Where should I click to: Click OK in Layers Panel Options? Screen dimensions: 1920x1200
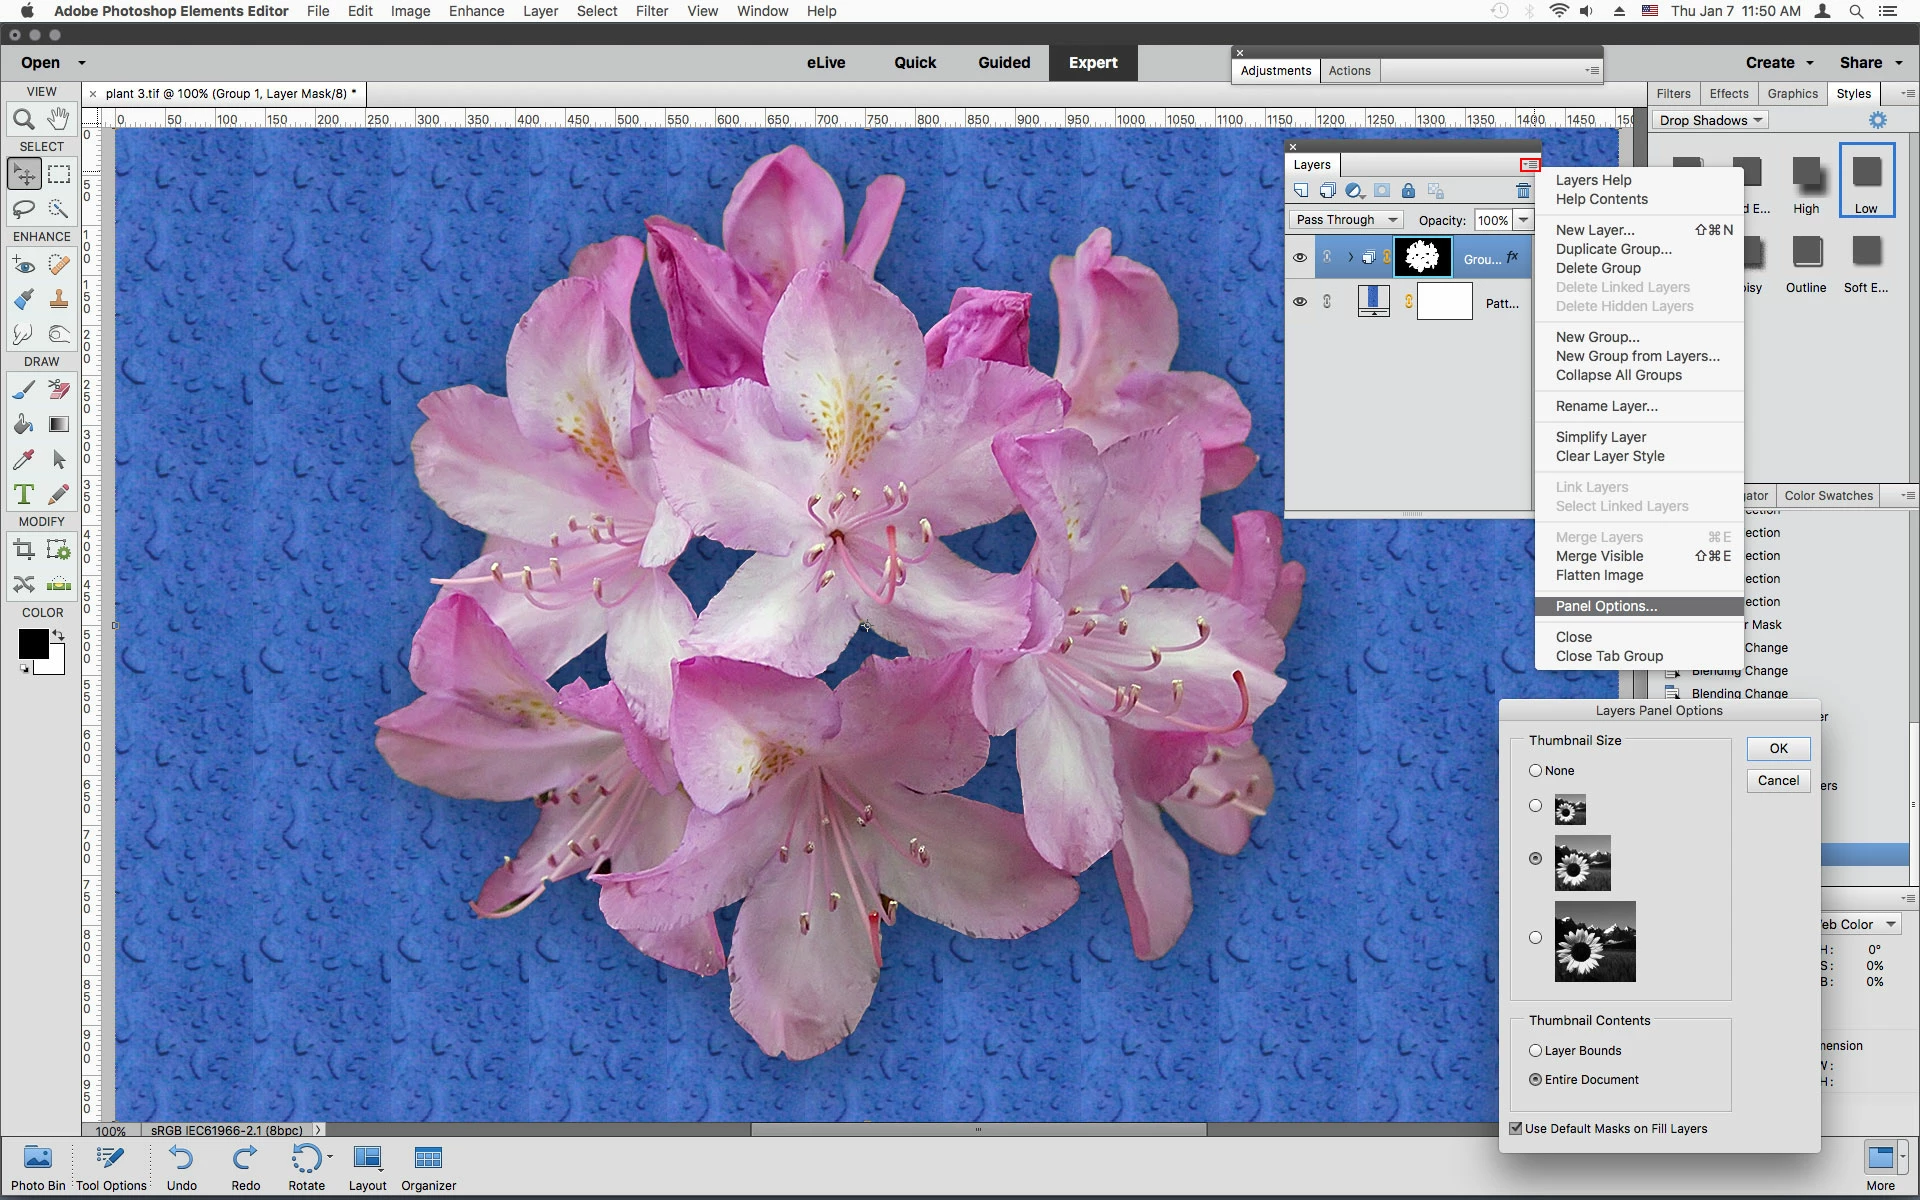click(x=1778, y=748)
